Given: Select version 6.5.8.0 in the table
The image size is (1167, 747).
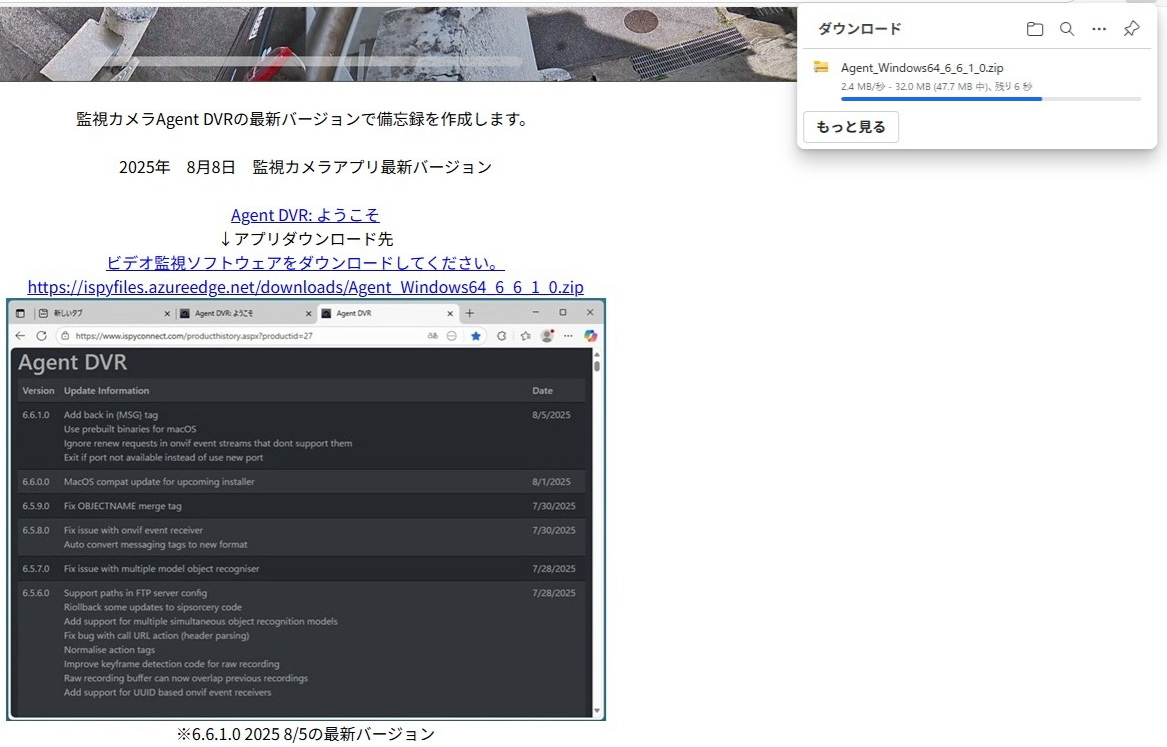Looking at the screenshot, I should click(x=36, y=530).
